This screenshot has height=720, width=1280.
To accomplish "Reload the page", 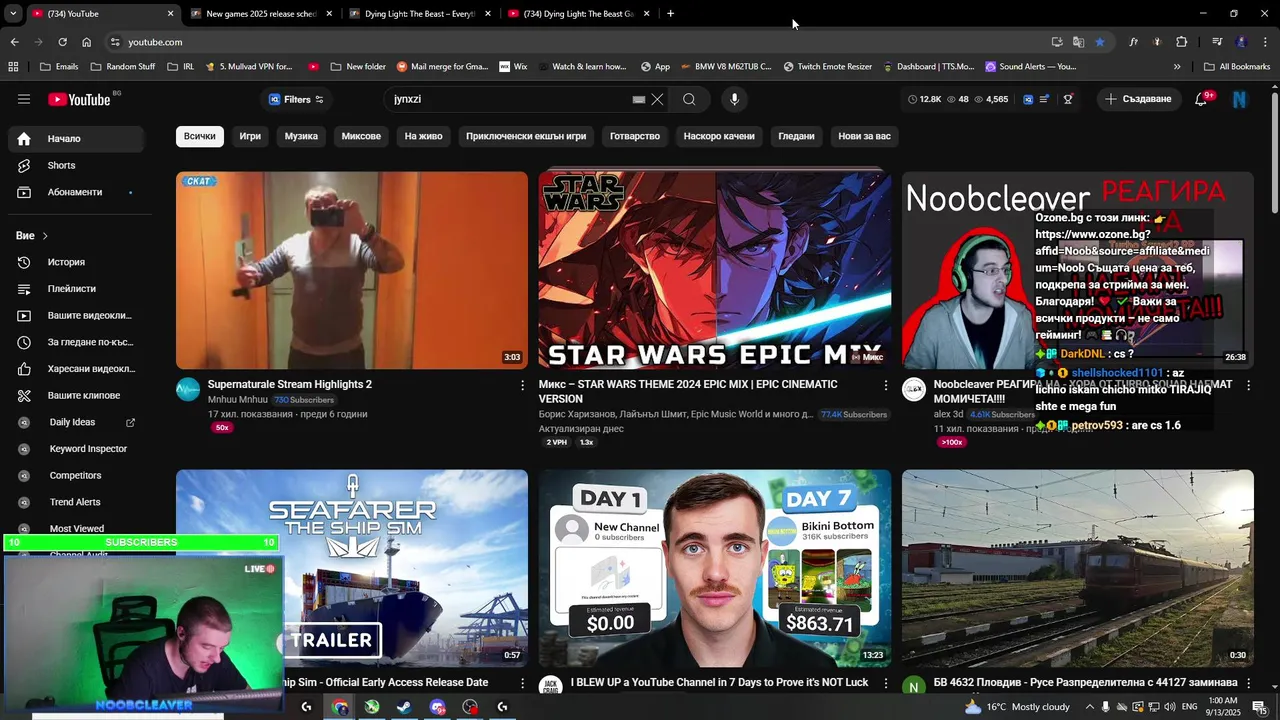I will click(62, 42).
